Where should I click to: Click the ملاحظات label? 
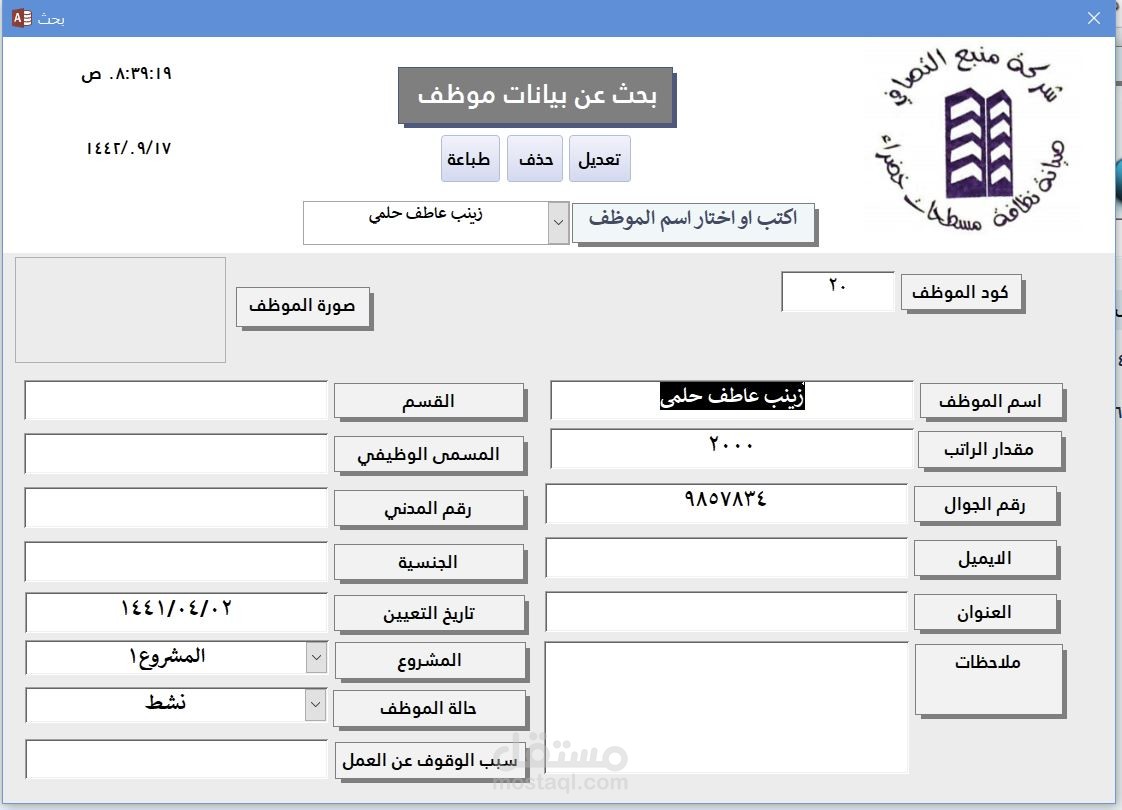989,680
